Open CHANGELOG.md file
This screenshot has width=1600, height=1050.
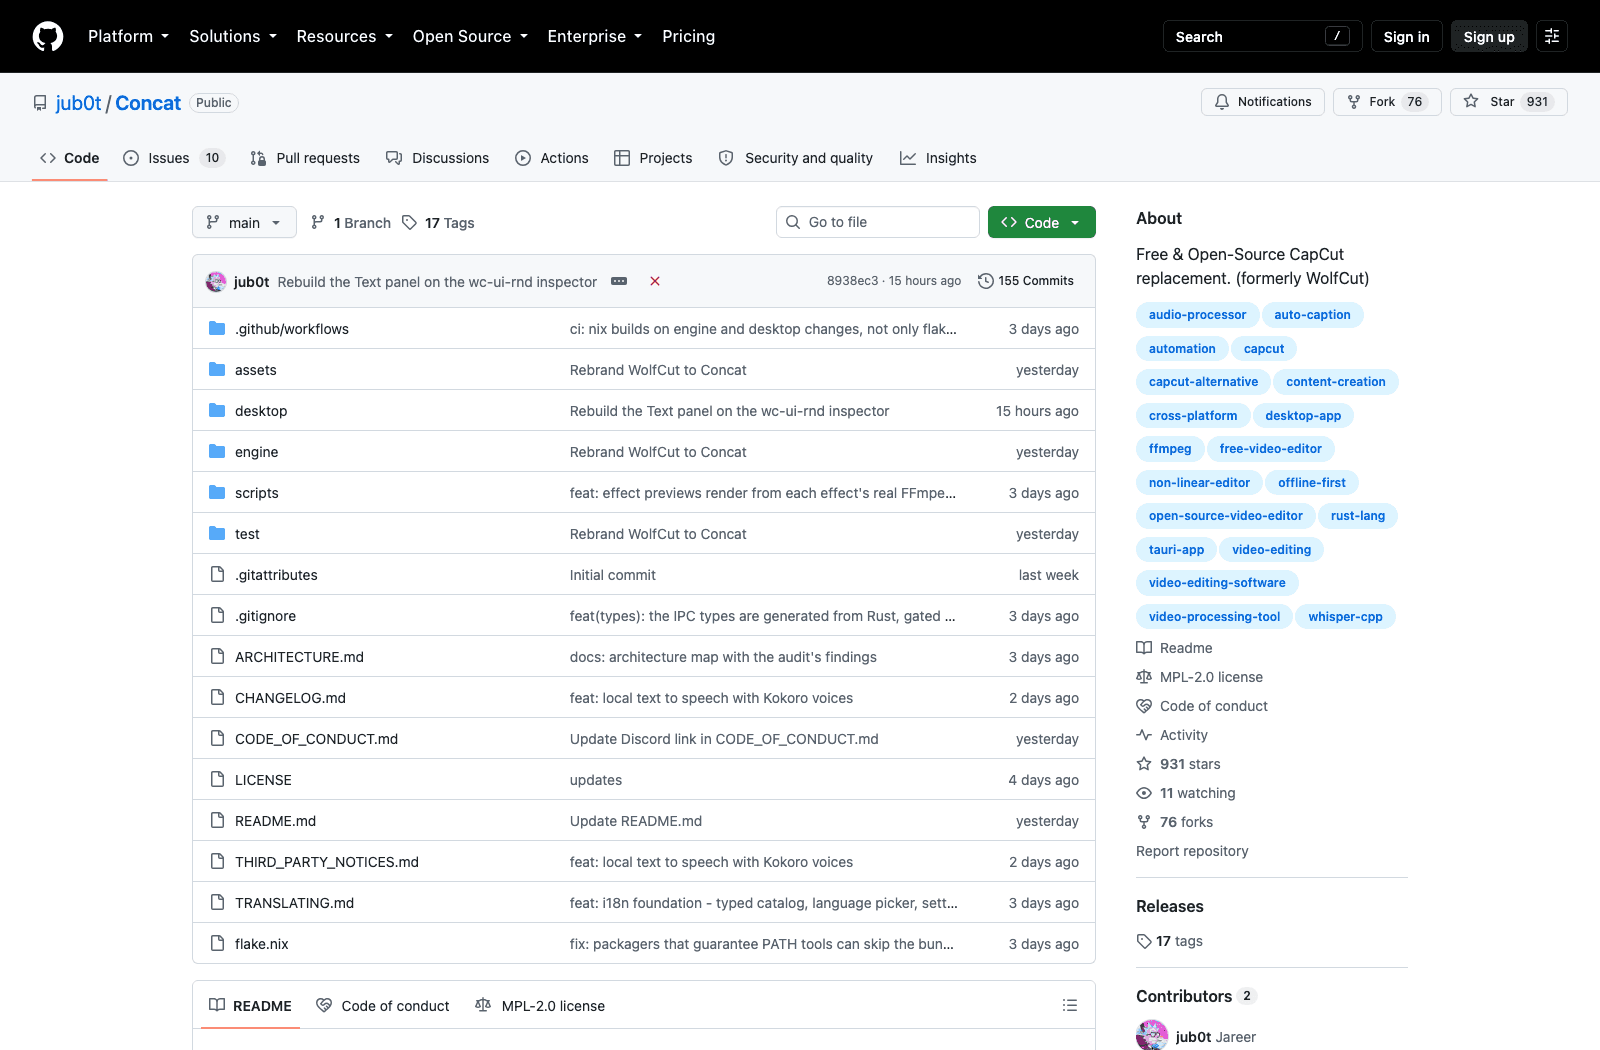pyautogui.click(x=290, y=698)
